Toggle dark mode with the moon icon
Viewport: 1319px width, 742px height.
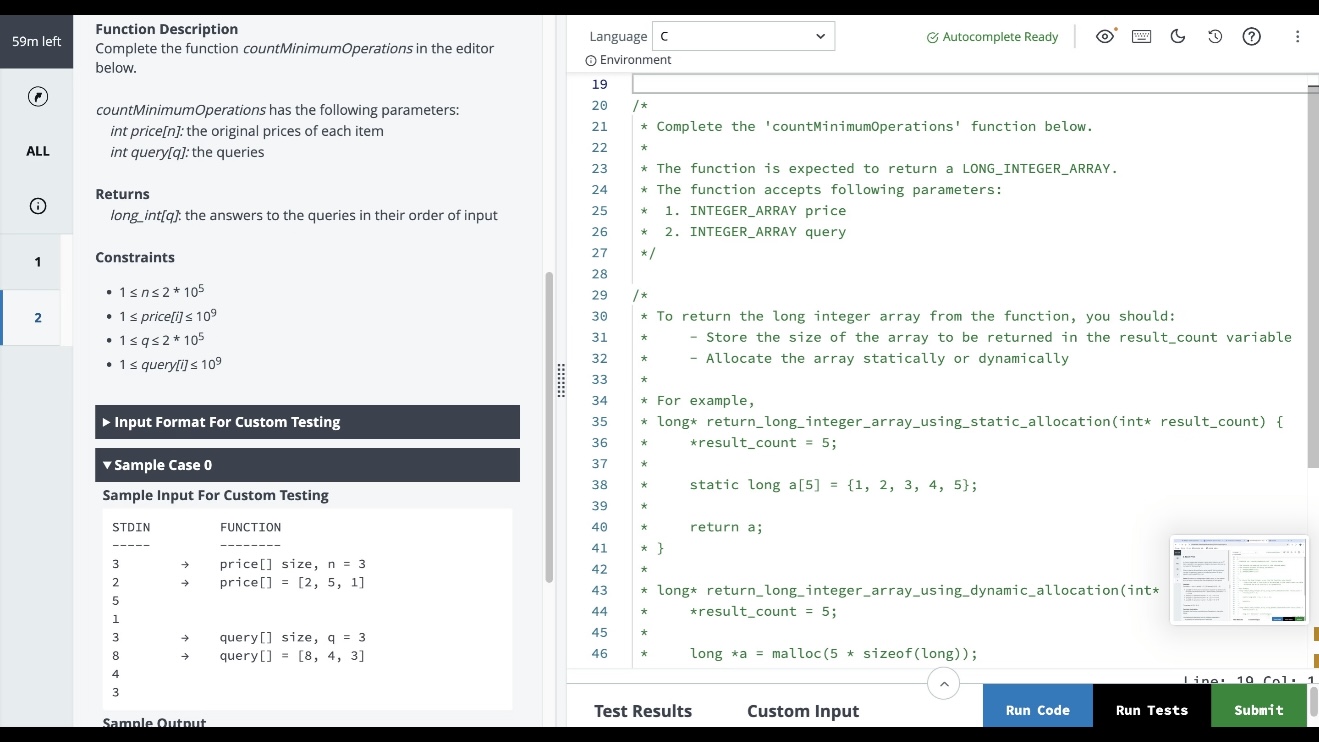tap(1178, 37)
